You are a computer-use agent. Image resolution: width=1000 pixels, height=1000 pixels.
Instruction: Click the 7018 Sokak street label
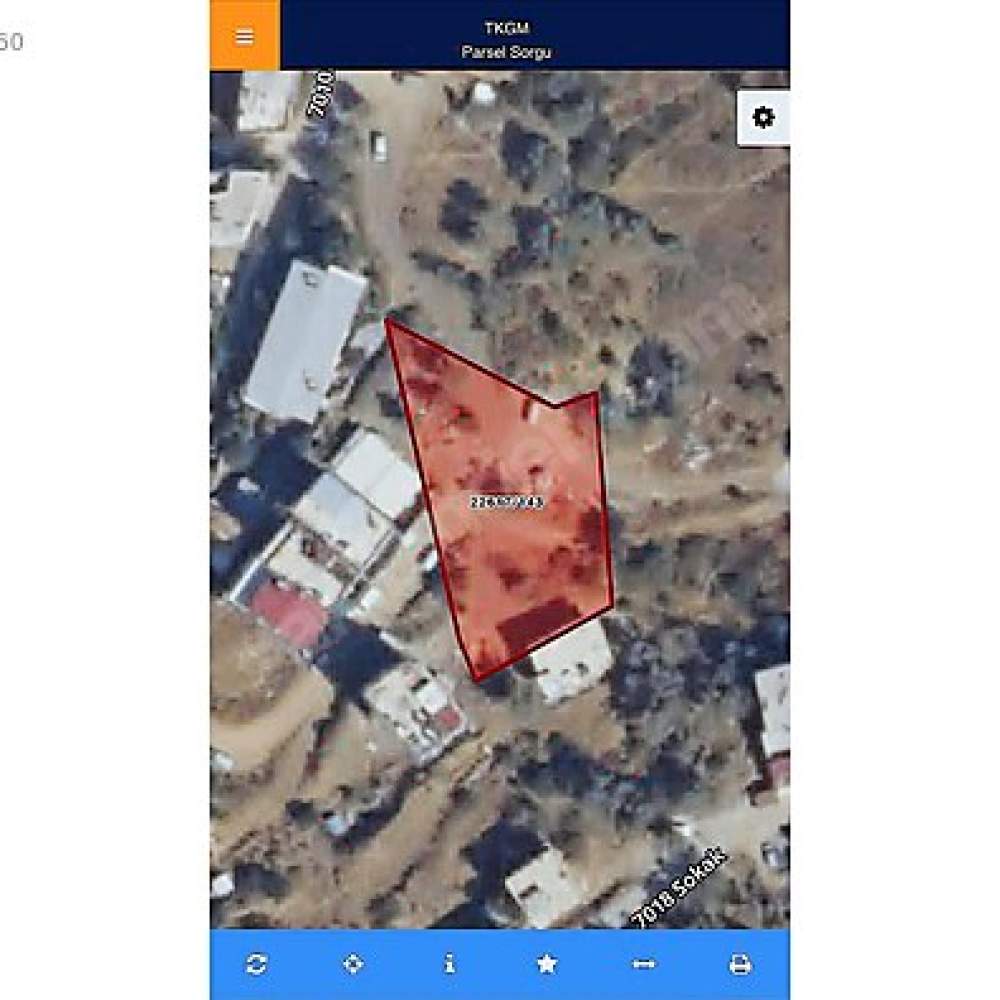pyautogui.click(x=679, y=887)
